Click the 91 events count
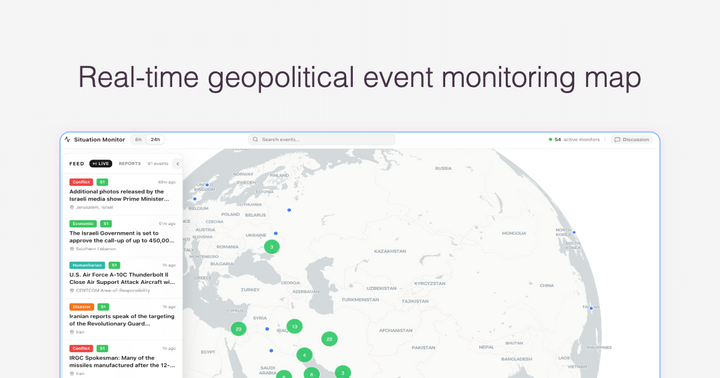The height and width of the screenshot is (378, 720). point(158,164)
